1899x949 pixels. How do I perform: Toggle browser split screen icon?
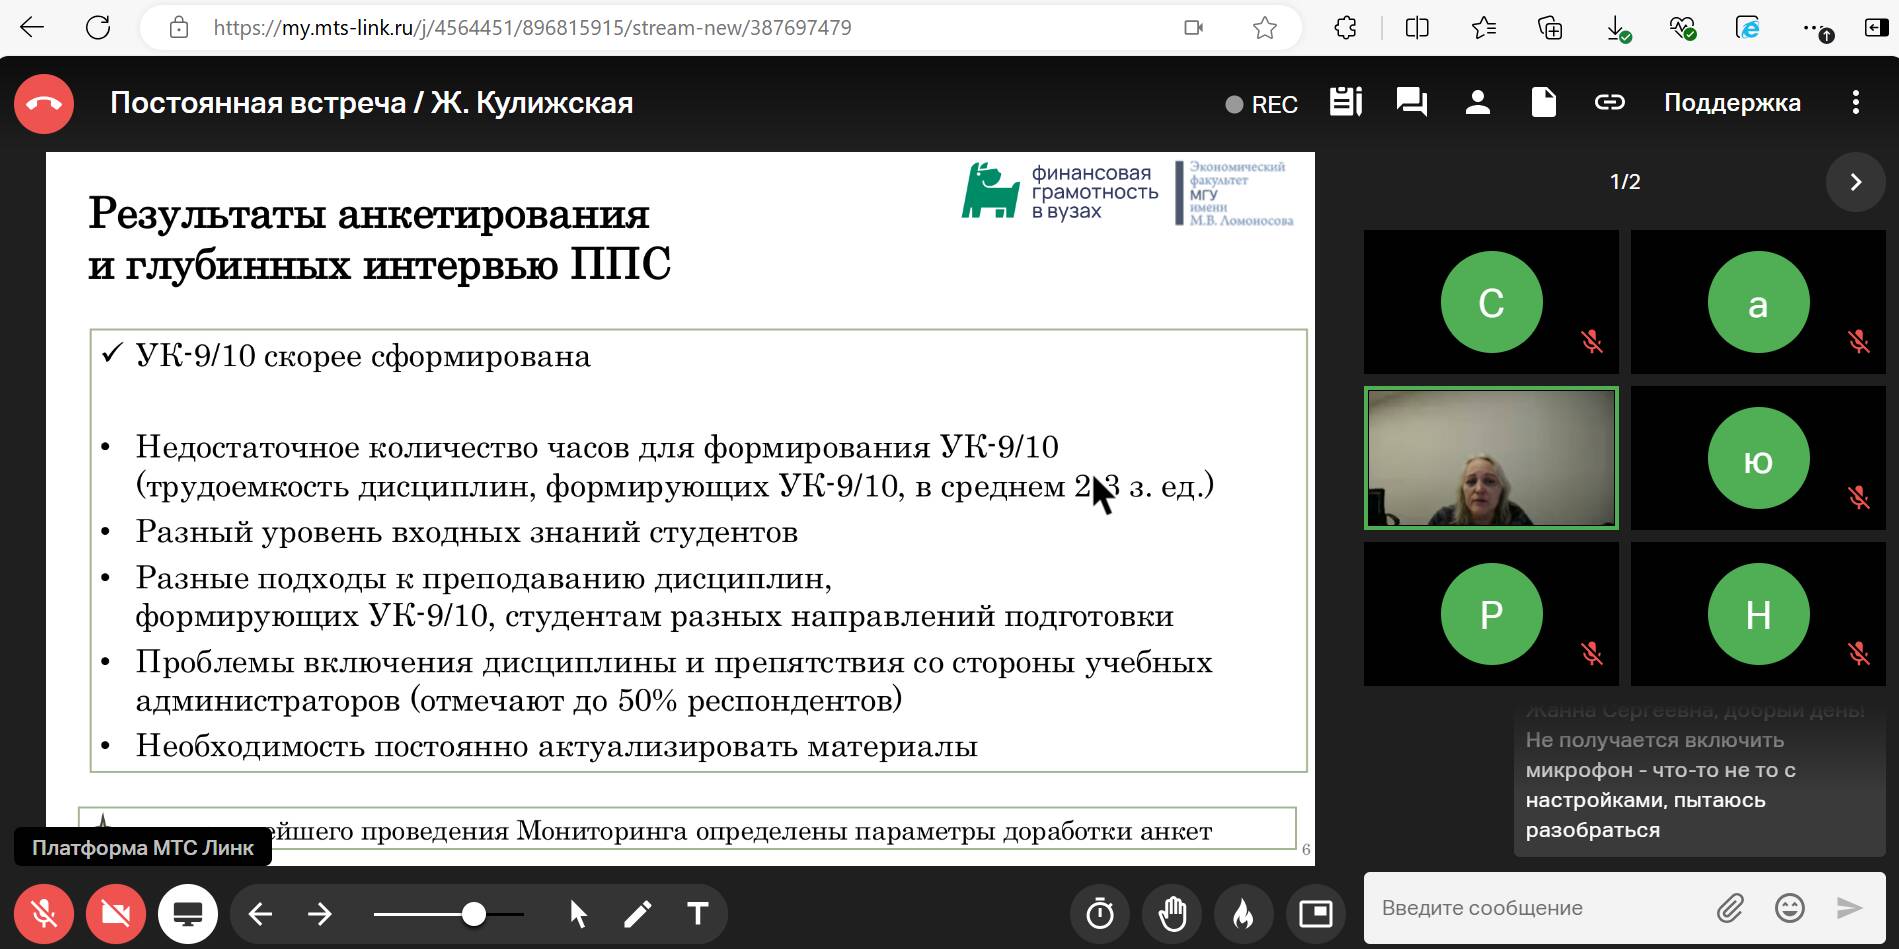click(1417, 28)
